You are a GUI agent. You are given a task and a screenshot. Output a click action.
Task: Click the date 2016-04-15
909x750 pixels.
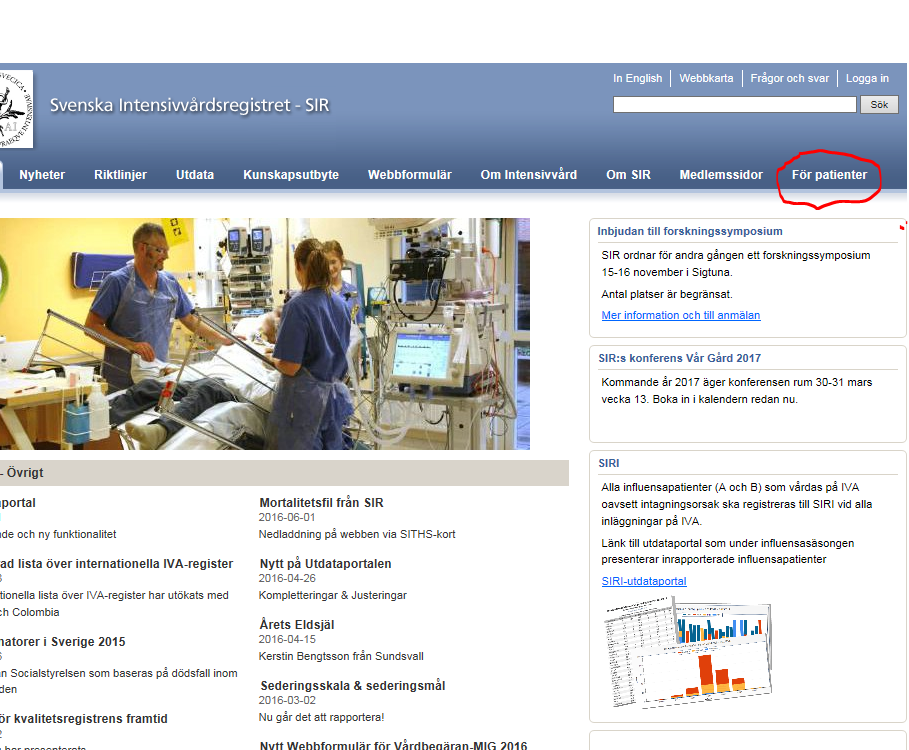pyautogui.click(x=287, y=639)
